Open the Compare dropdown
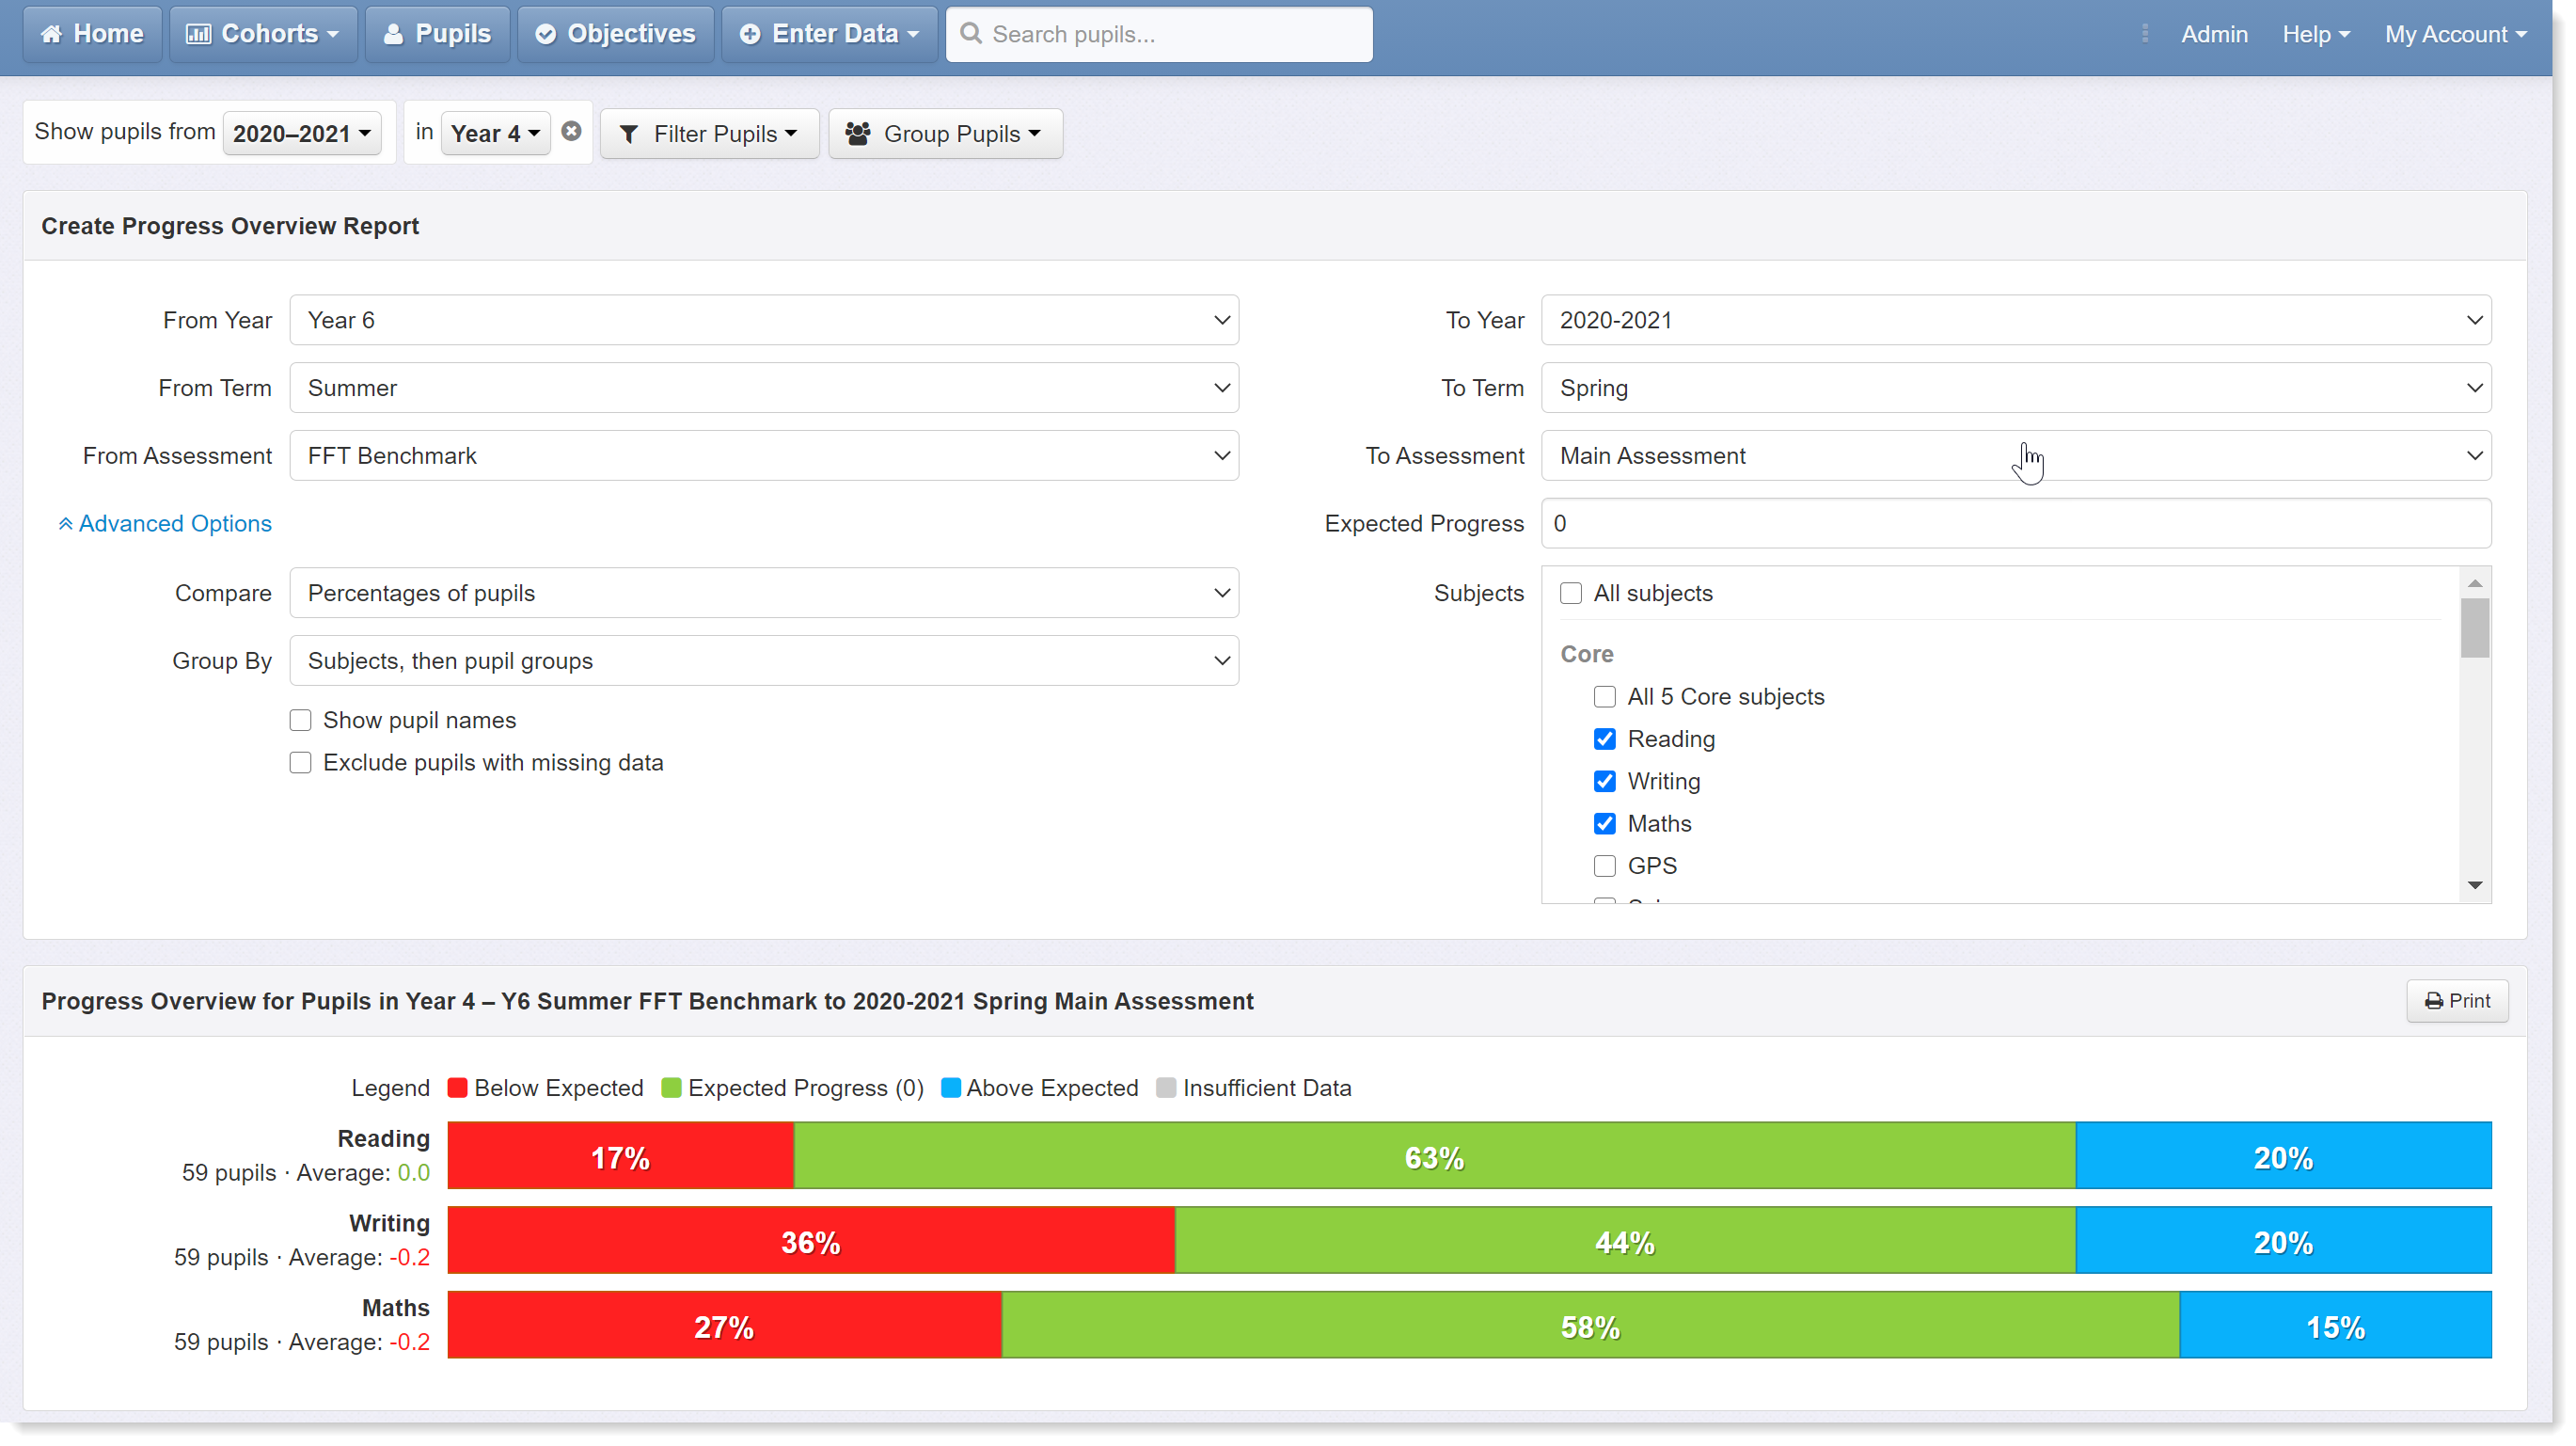This screenshot has height=1446, width=2576. pos(764,593)
